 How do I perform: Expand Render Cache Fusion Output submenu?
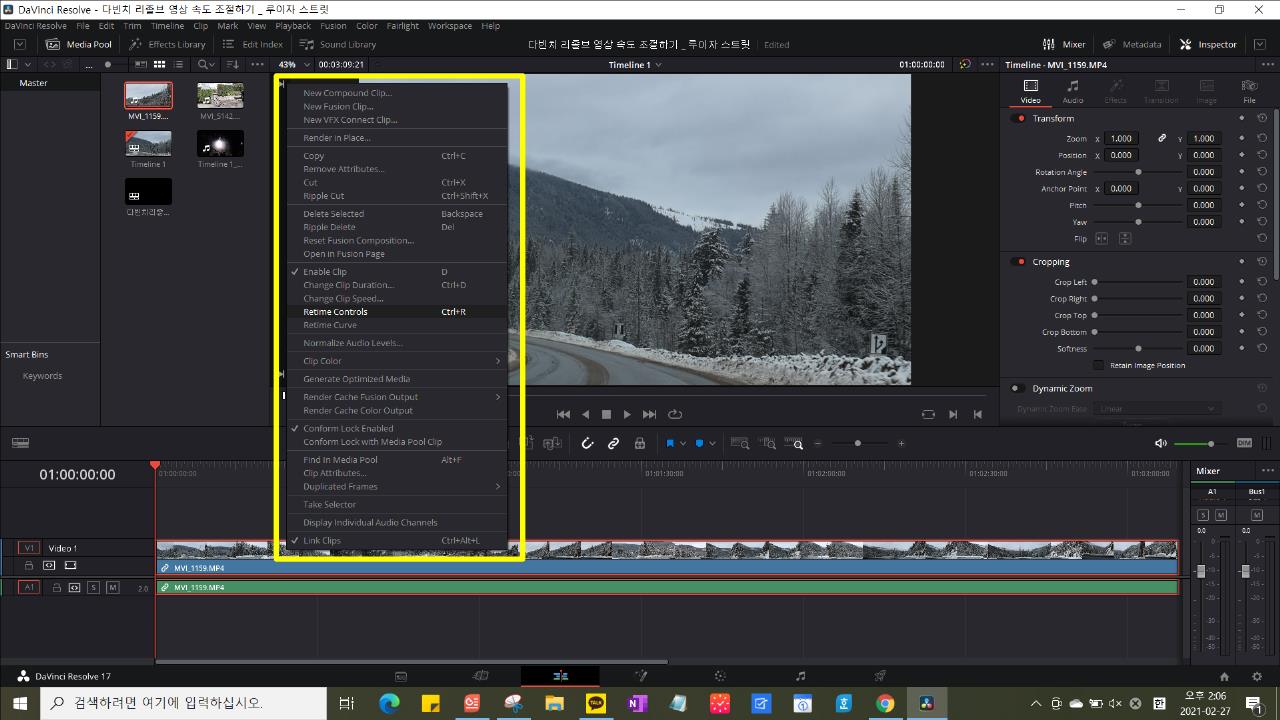pos(398,397)
